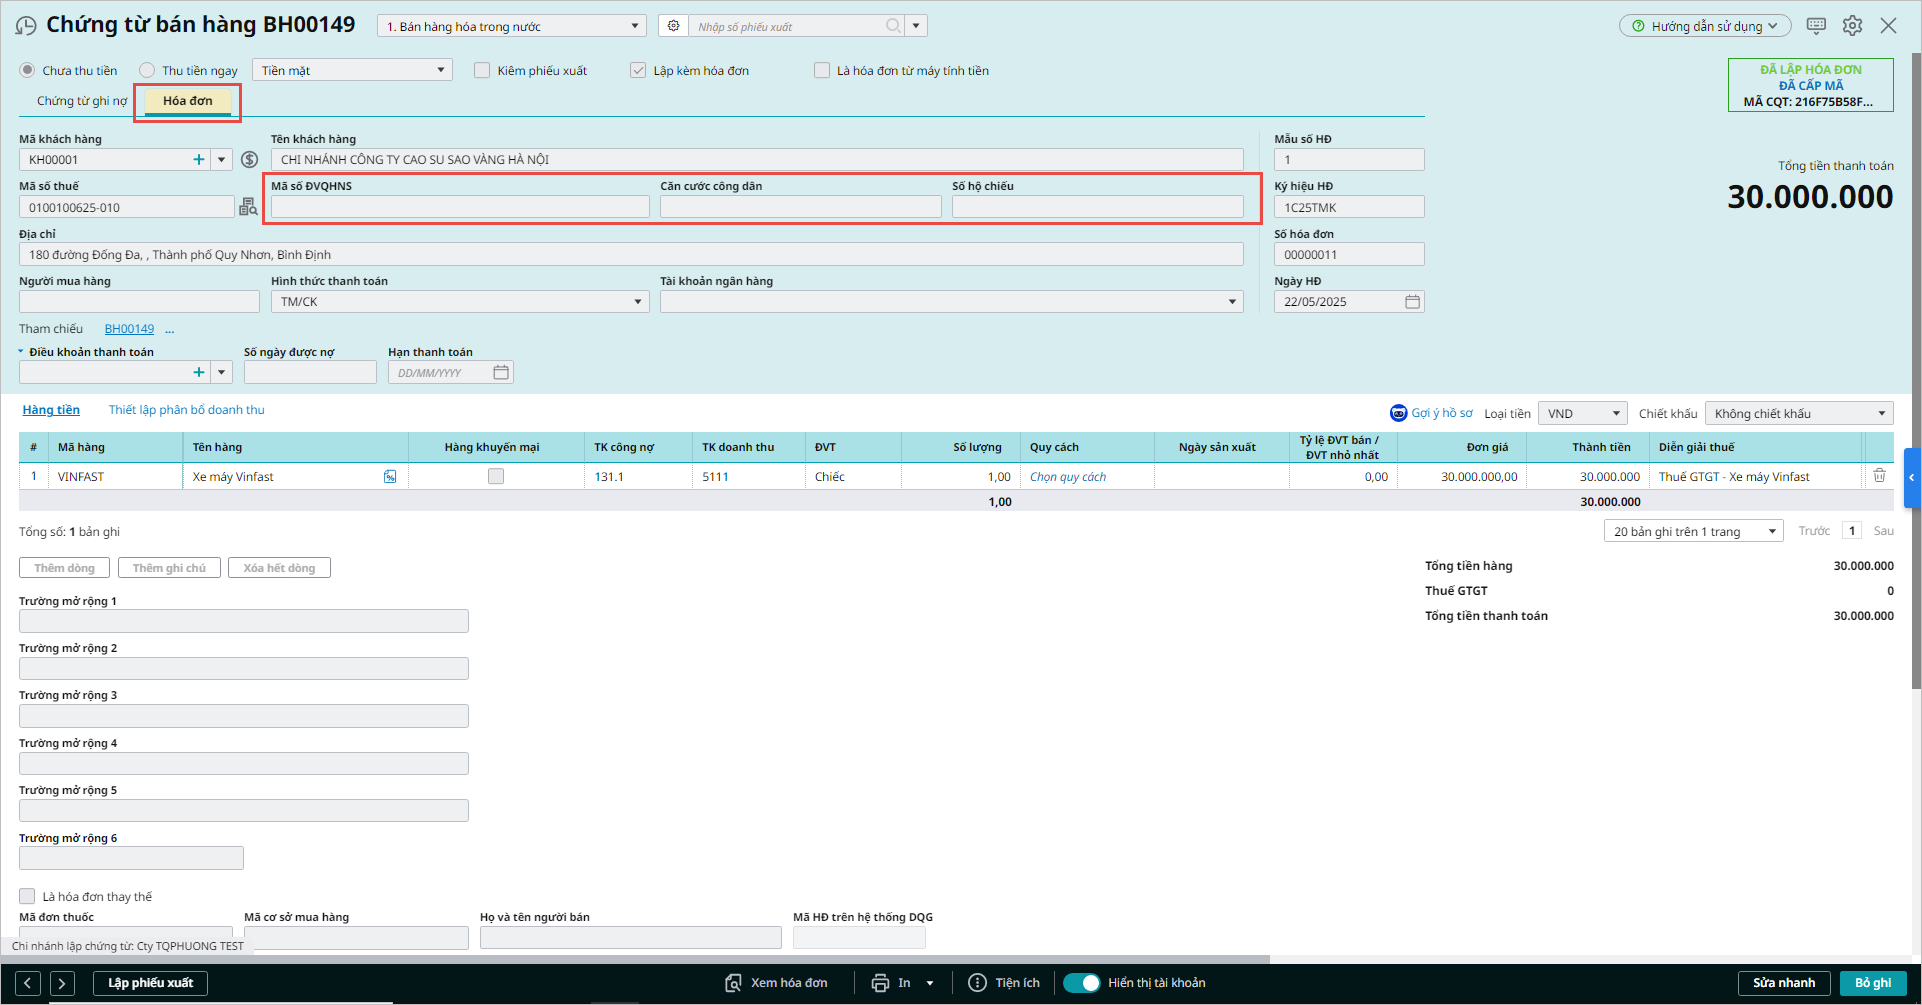Screen dimensions: 1922x1005
Task: Open the history clock icon beside title
Action: point(26,26)
